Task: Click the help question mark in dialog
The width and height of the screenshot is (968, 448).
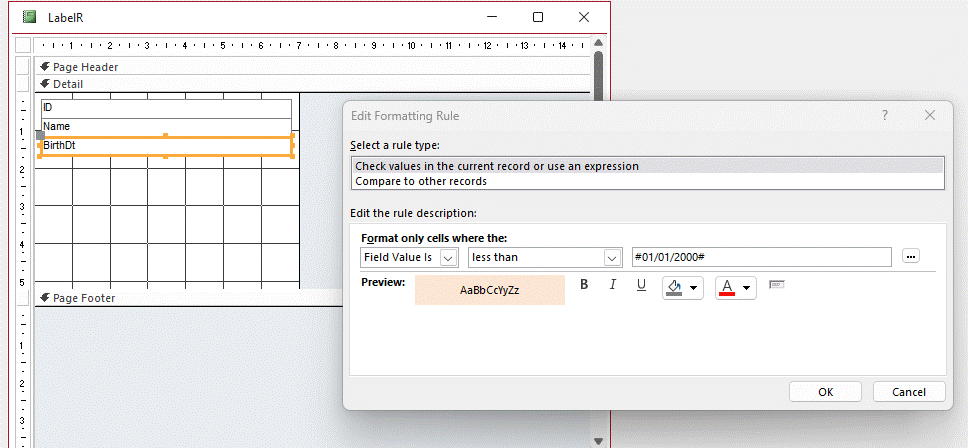Action: coord(884,116)
